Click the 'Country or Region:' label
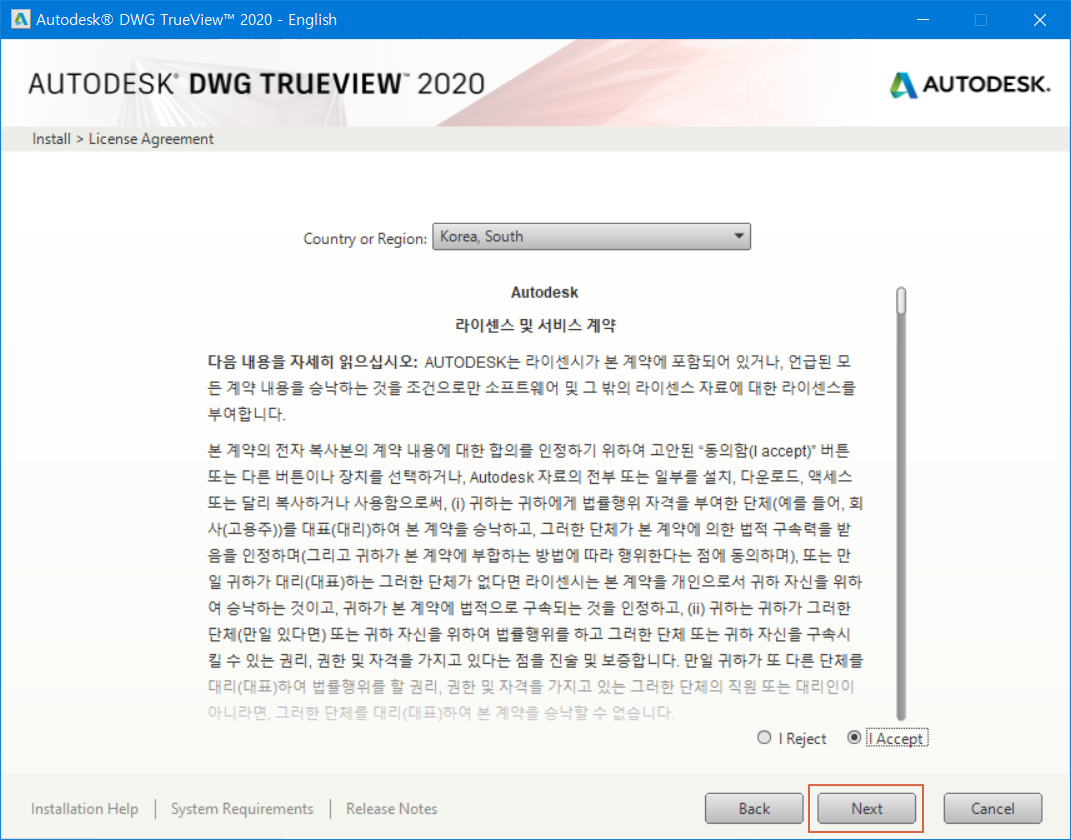The width and height of the screenshot is (1071, 840). (x=365, y=238)
